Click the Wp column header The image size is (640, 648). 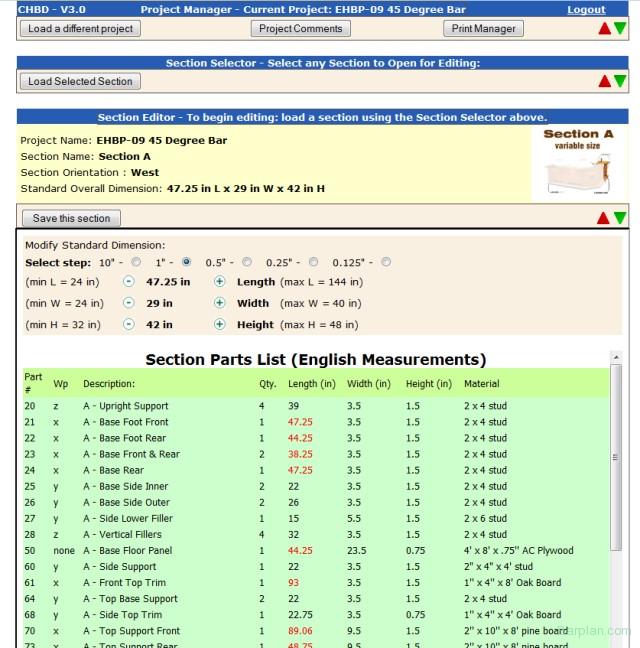61,384
